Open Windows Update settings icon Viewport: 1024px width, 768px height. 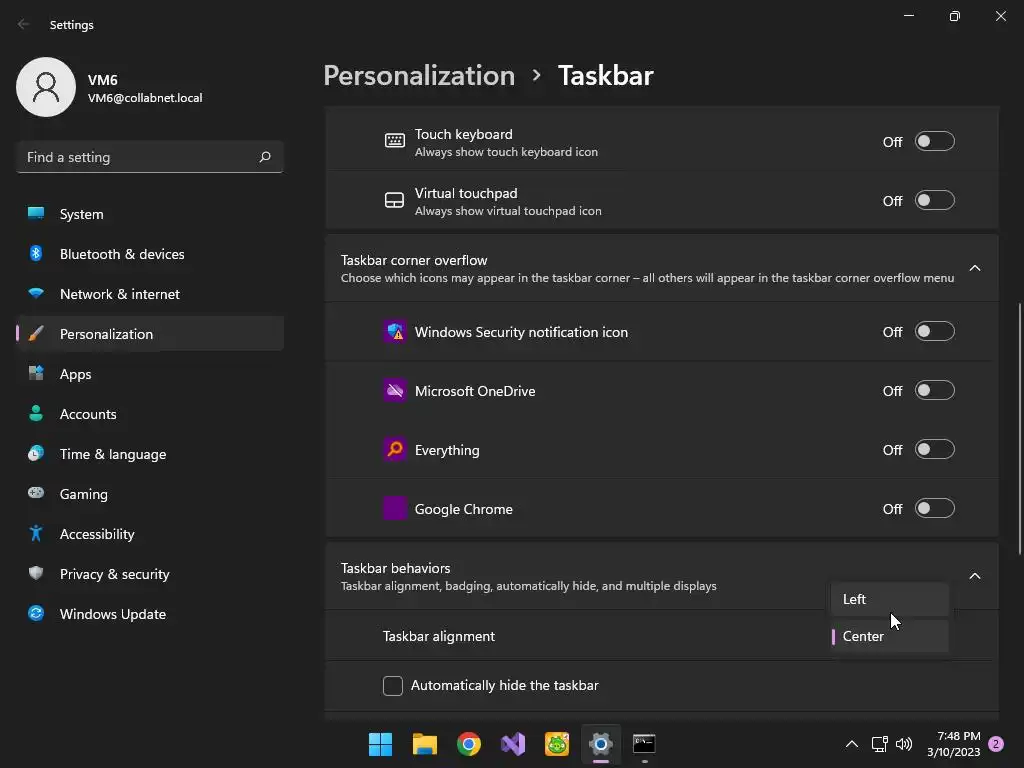(36, 614)
